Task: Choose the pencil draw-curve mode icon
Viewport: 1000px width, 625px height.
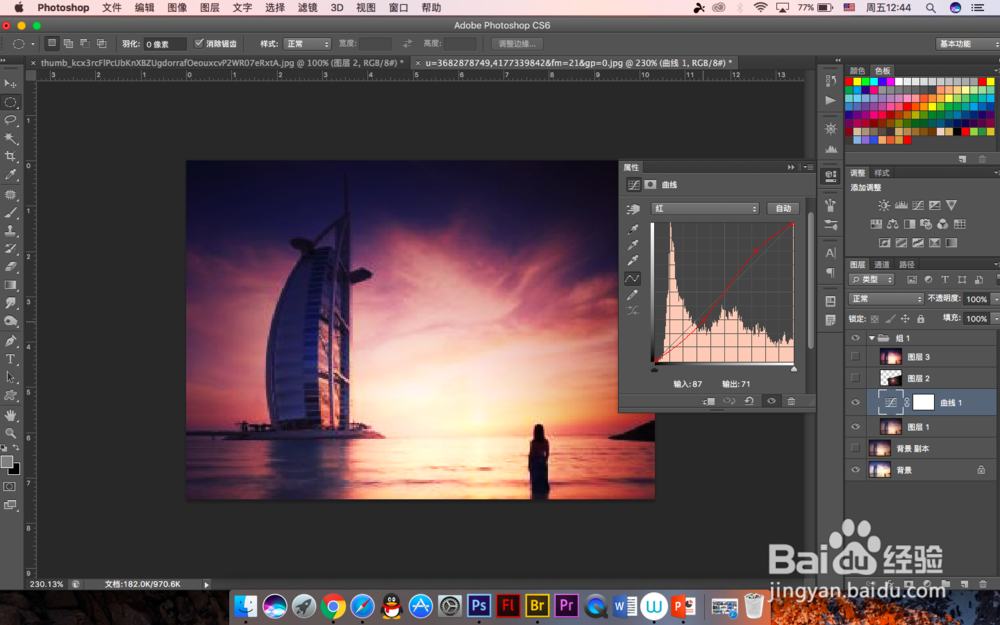Action: pyautogui.click(x=633, y=295)
